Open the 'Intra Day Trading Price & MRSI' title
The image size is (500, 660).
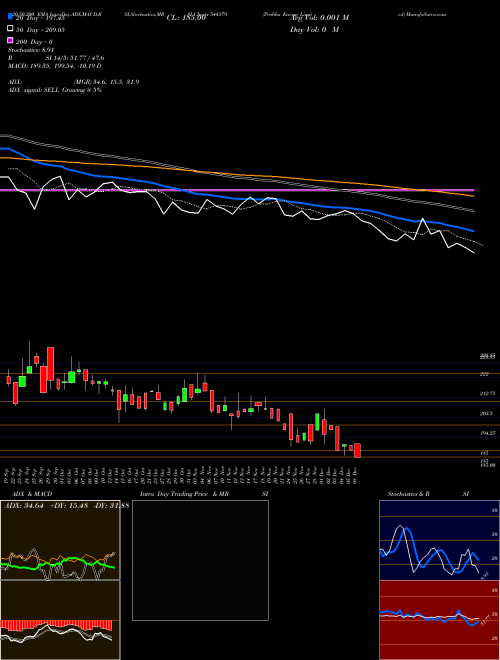(204, 494)
